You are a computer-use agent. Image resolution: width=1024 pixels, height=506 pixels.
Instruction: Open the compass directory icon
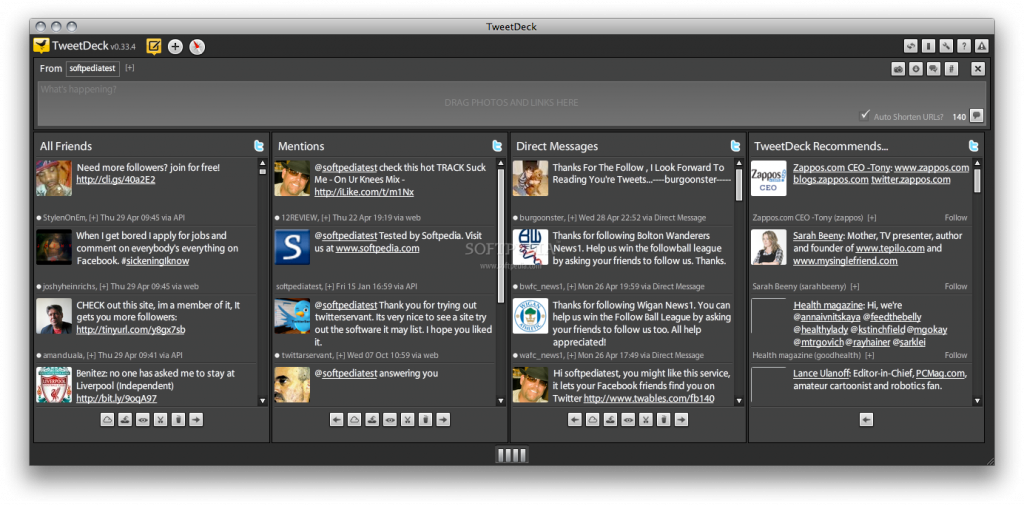197,46
